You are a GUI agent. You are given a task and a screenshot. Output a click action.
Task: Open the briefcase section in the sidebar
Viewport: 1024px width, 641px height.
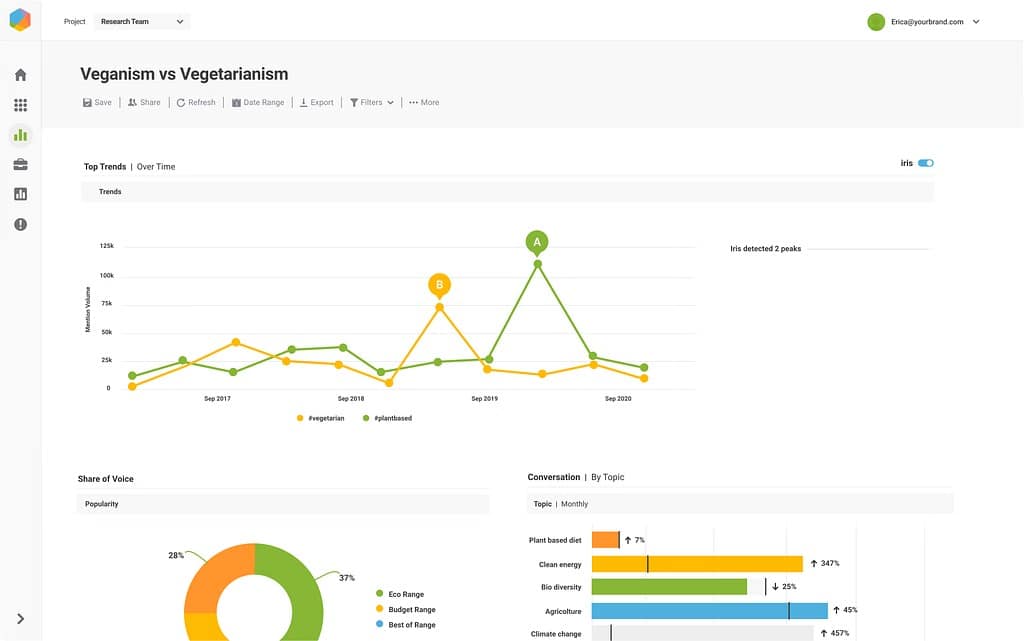coord(20,163)
